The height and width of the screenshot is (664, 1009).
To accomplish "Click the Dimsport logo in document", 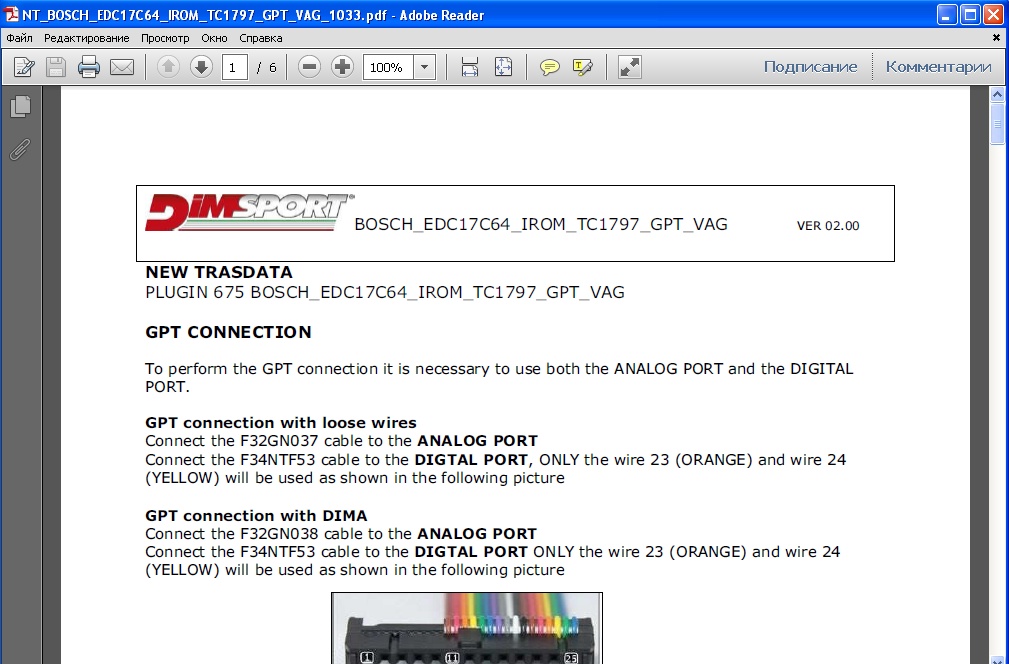I will (249, 212).
